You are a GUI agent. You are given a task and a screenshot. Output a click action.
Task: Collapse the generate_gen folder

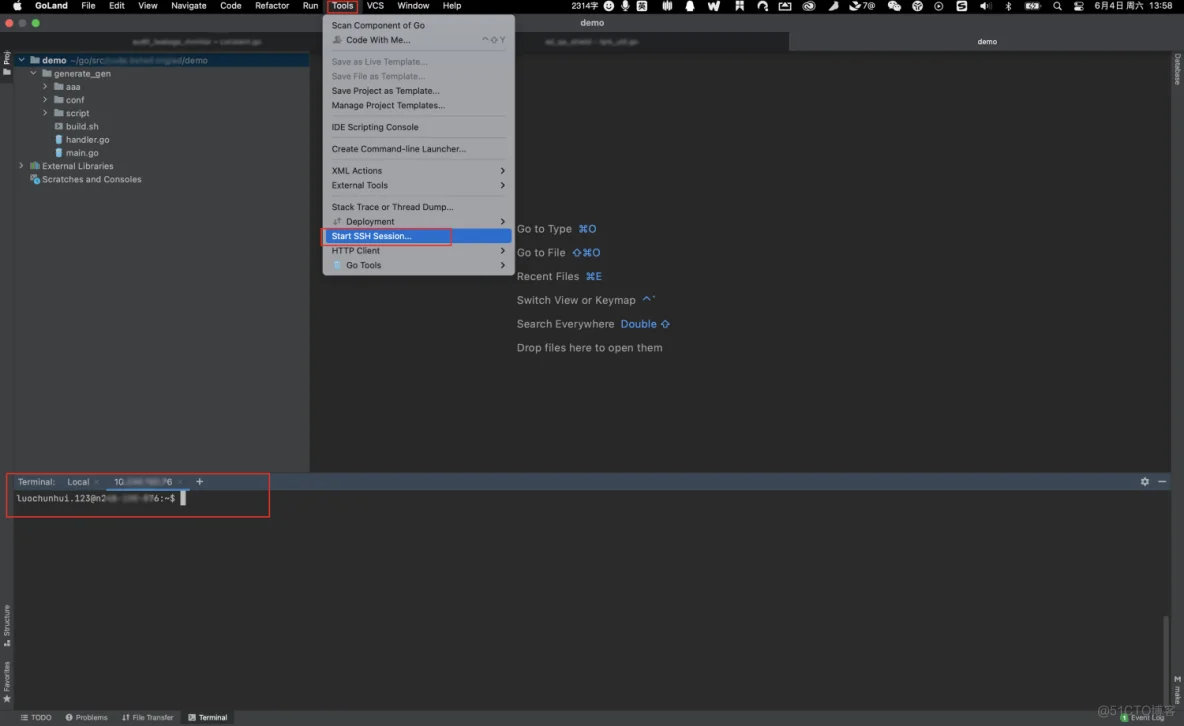pyautogui.click(x=33, y=74)
